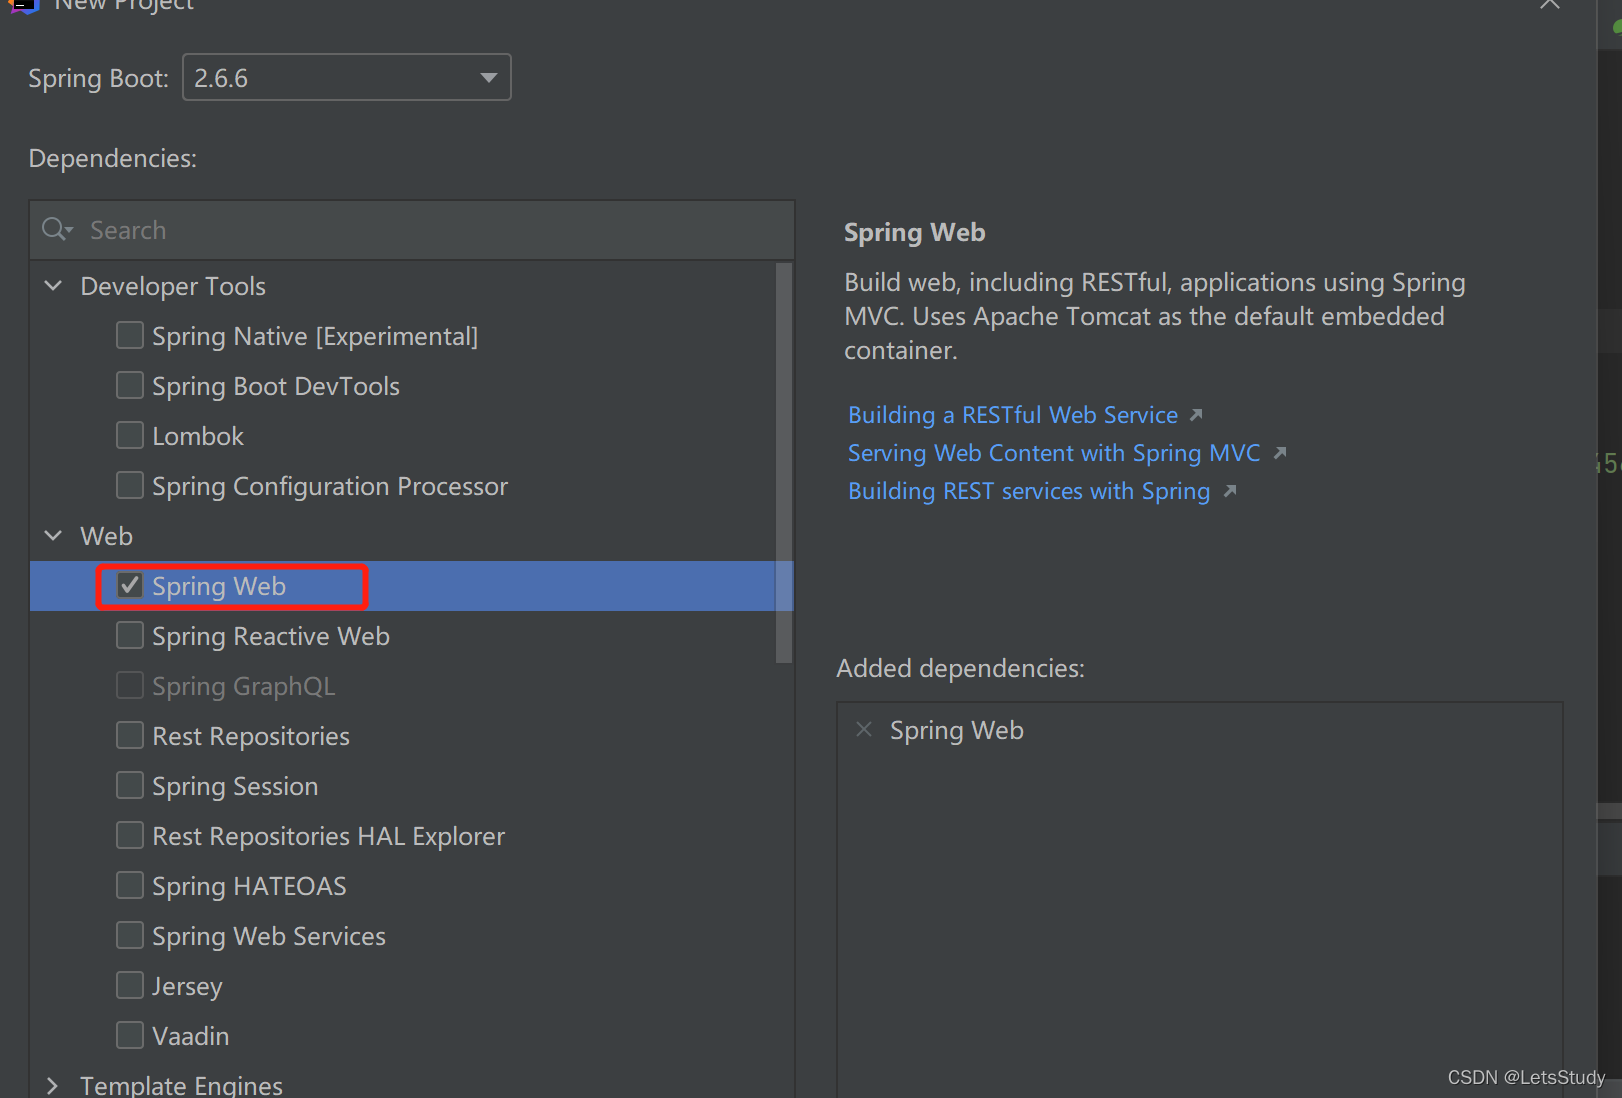Enable Spring Native [Experimental] checkbox

(130, 335)
